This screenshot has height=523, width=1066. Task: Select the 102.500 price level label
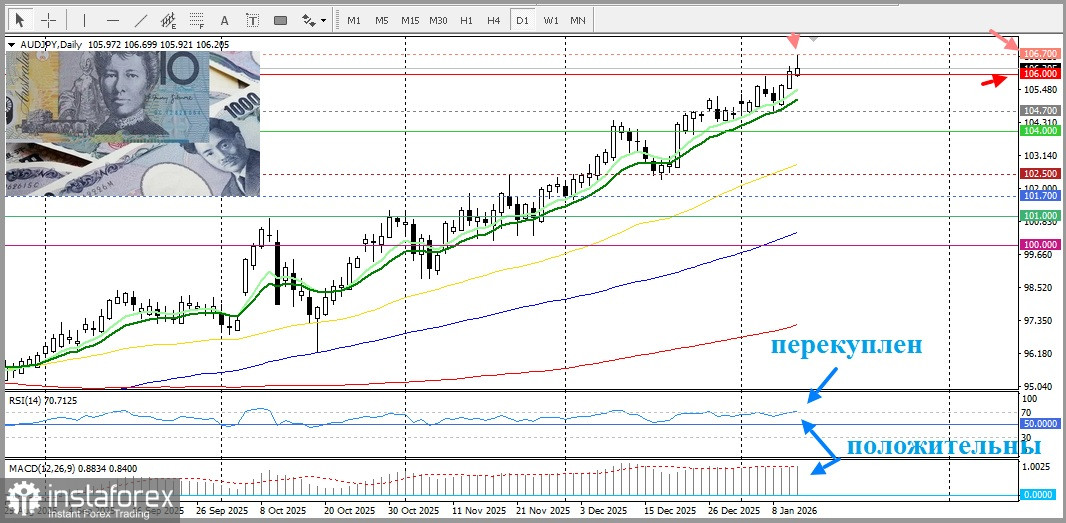(x=1040, y=174)
